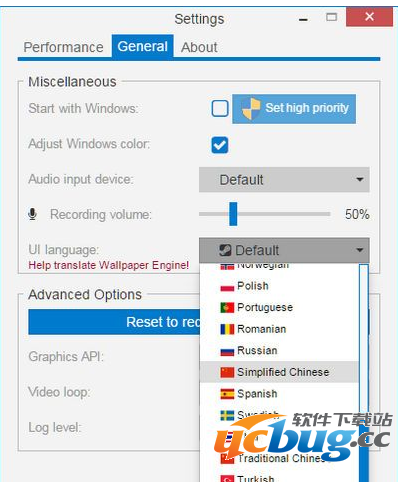Minimize the Settings window
This screenshot has width=398, height=482.
[303, 20]
